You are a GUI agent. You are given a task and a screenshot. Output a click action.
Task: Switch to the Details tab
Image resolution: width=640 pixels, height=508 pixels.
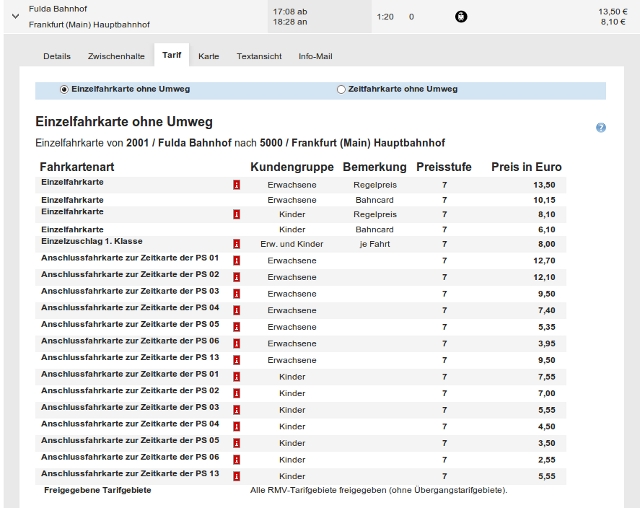[x=57, y=56]
